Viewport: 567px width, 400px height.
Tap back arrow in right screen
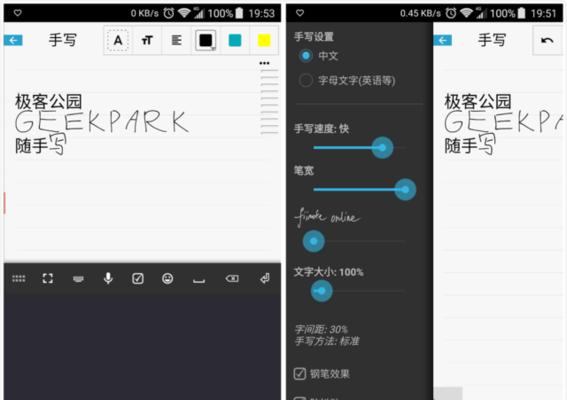coord(442,40)
